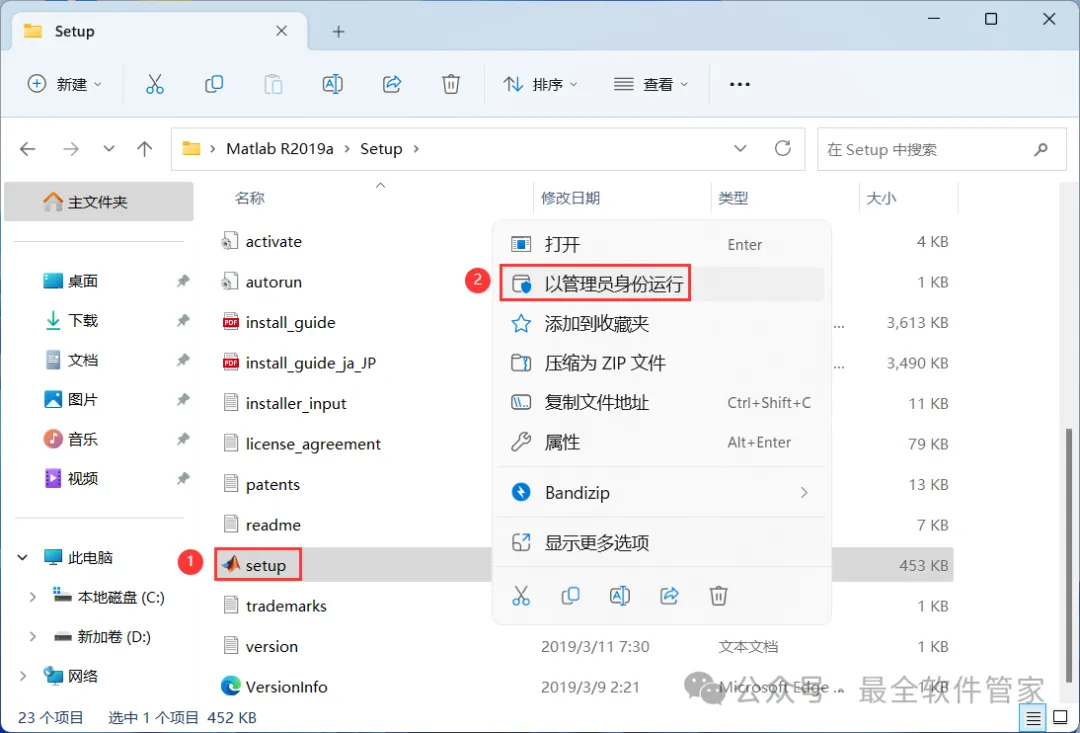
Task: Expand the 新加卷 (D:) node
Action: (x=32, y=637)
